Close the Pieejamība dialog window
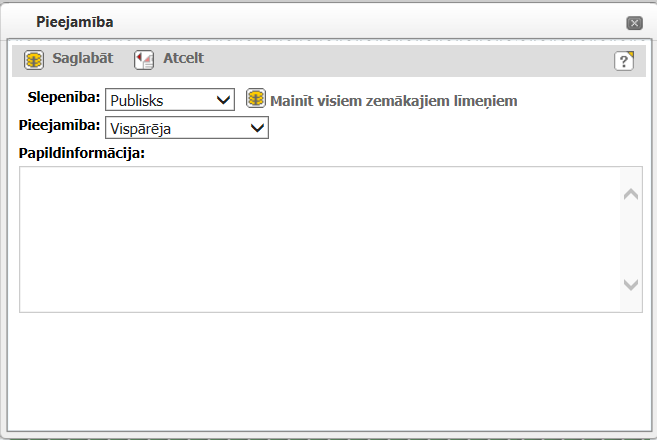This screenshot has height=440, width=657. click(634, 22)
